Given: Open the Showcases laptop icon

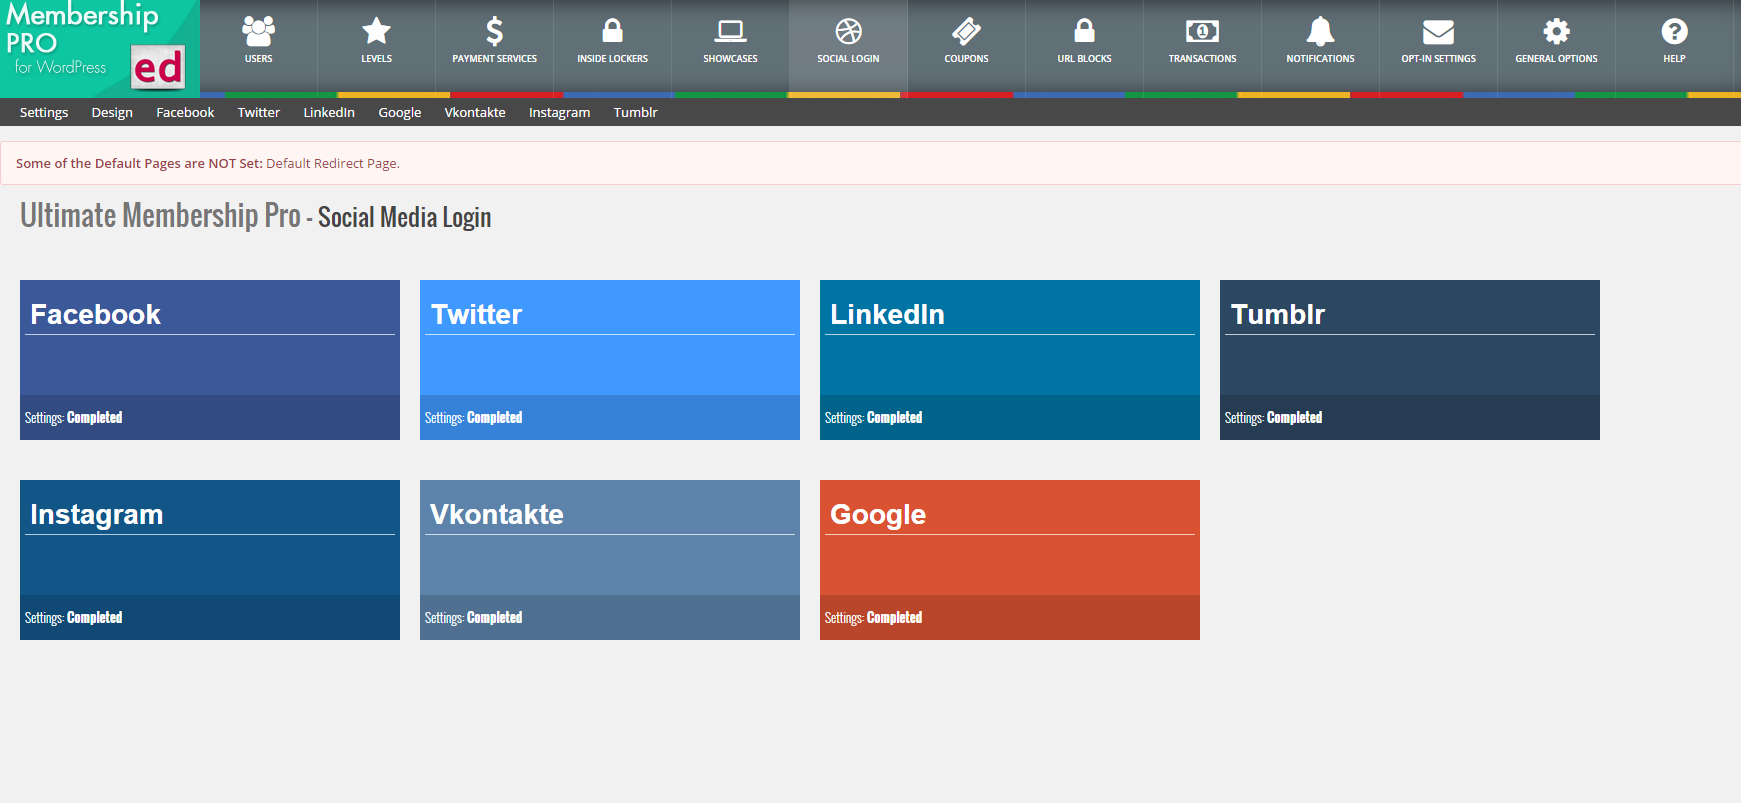Looking at the screenshot, I should click(730, 32).
